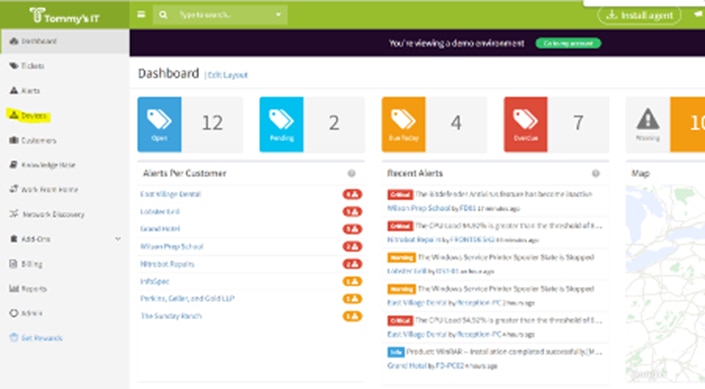Open the red Overdue tickets tag tile
The image size is (705, 389).
(526, 124)
